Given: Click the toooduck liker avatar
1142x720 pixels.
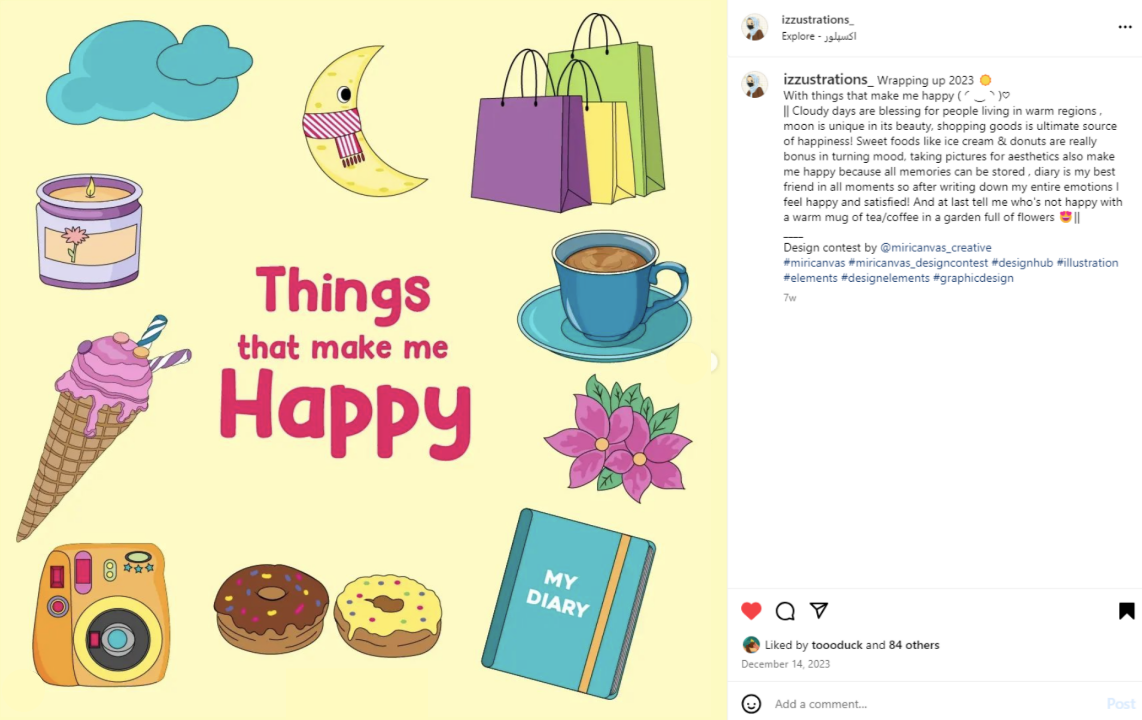Looking at the screenshot, I should click(x=751, y=645).
